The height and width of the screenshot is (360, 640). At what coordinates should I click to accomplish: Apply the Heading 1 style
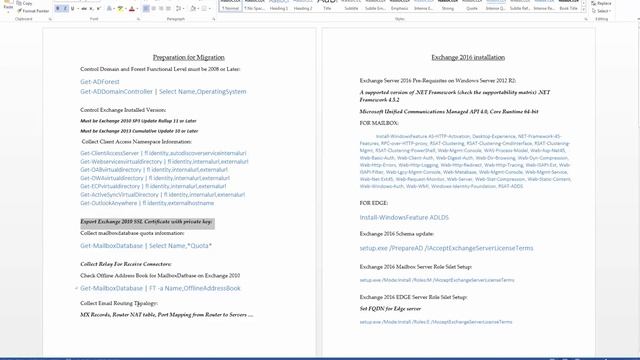pyautogui.click(x=278, y=6)
